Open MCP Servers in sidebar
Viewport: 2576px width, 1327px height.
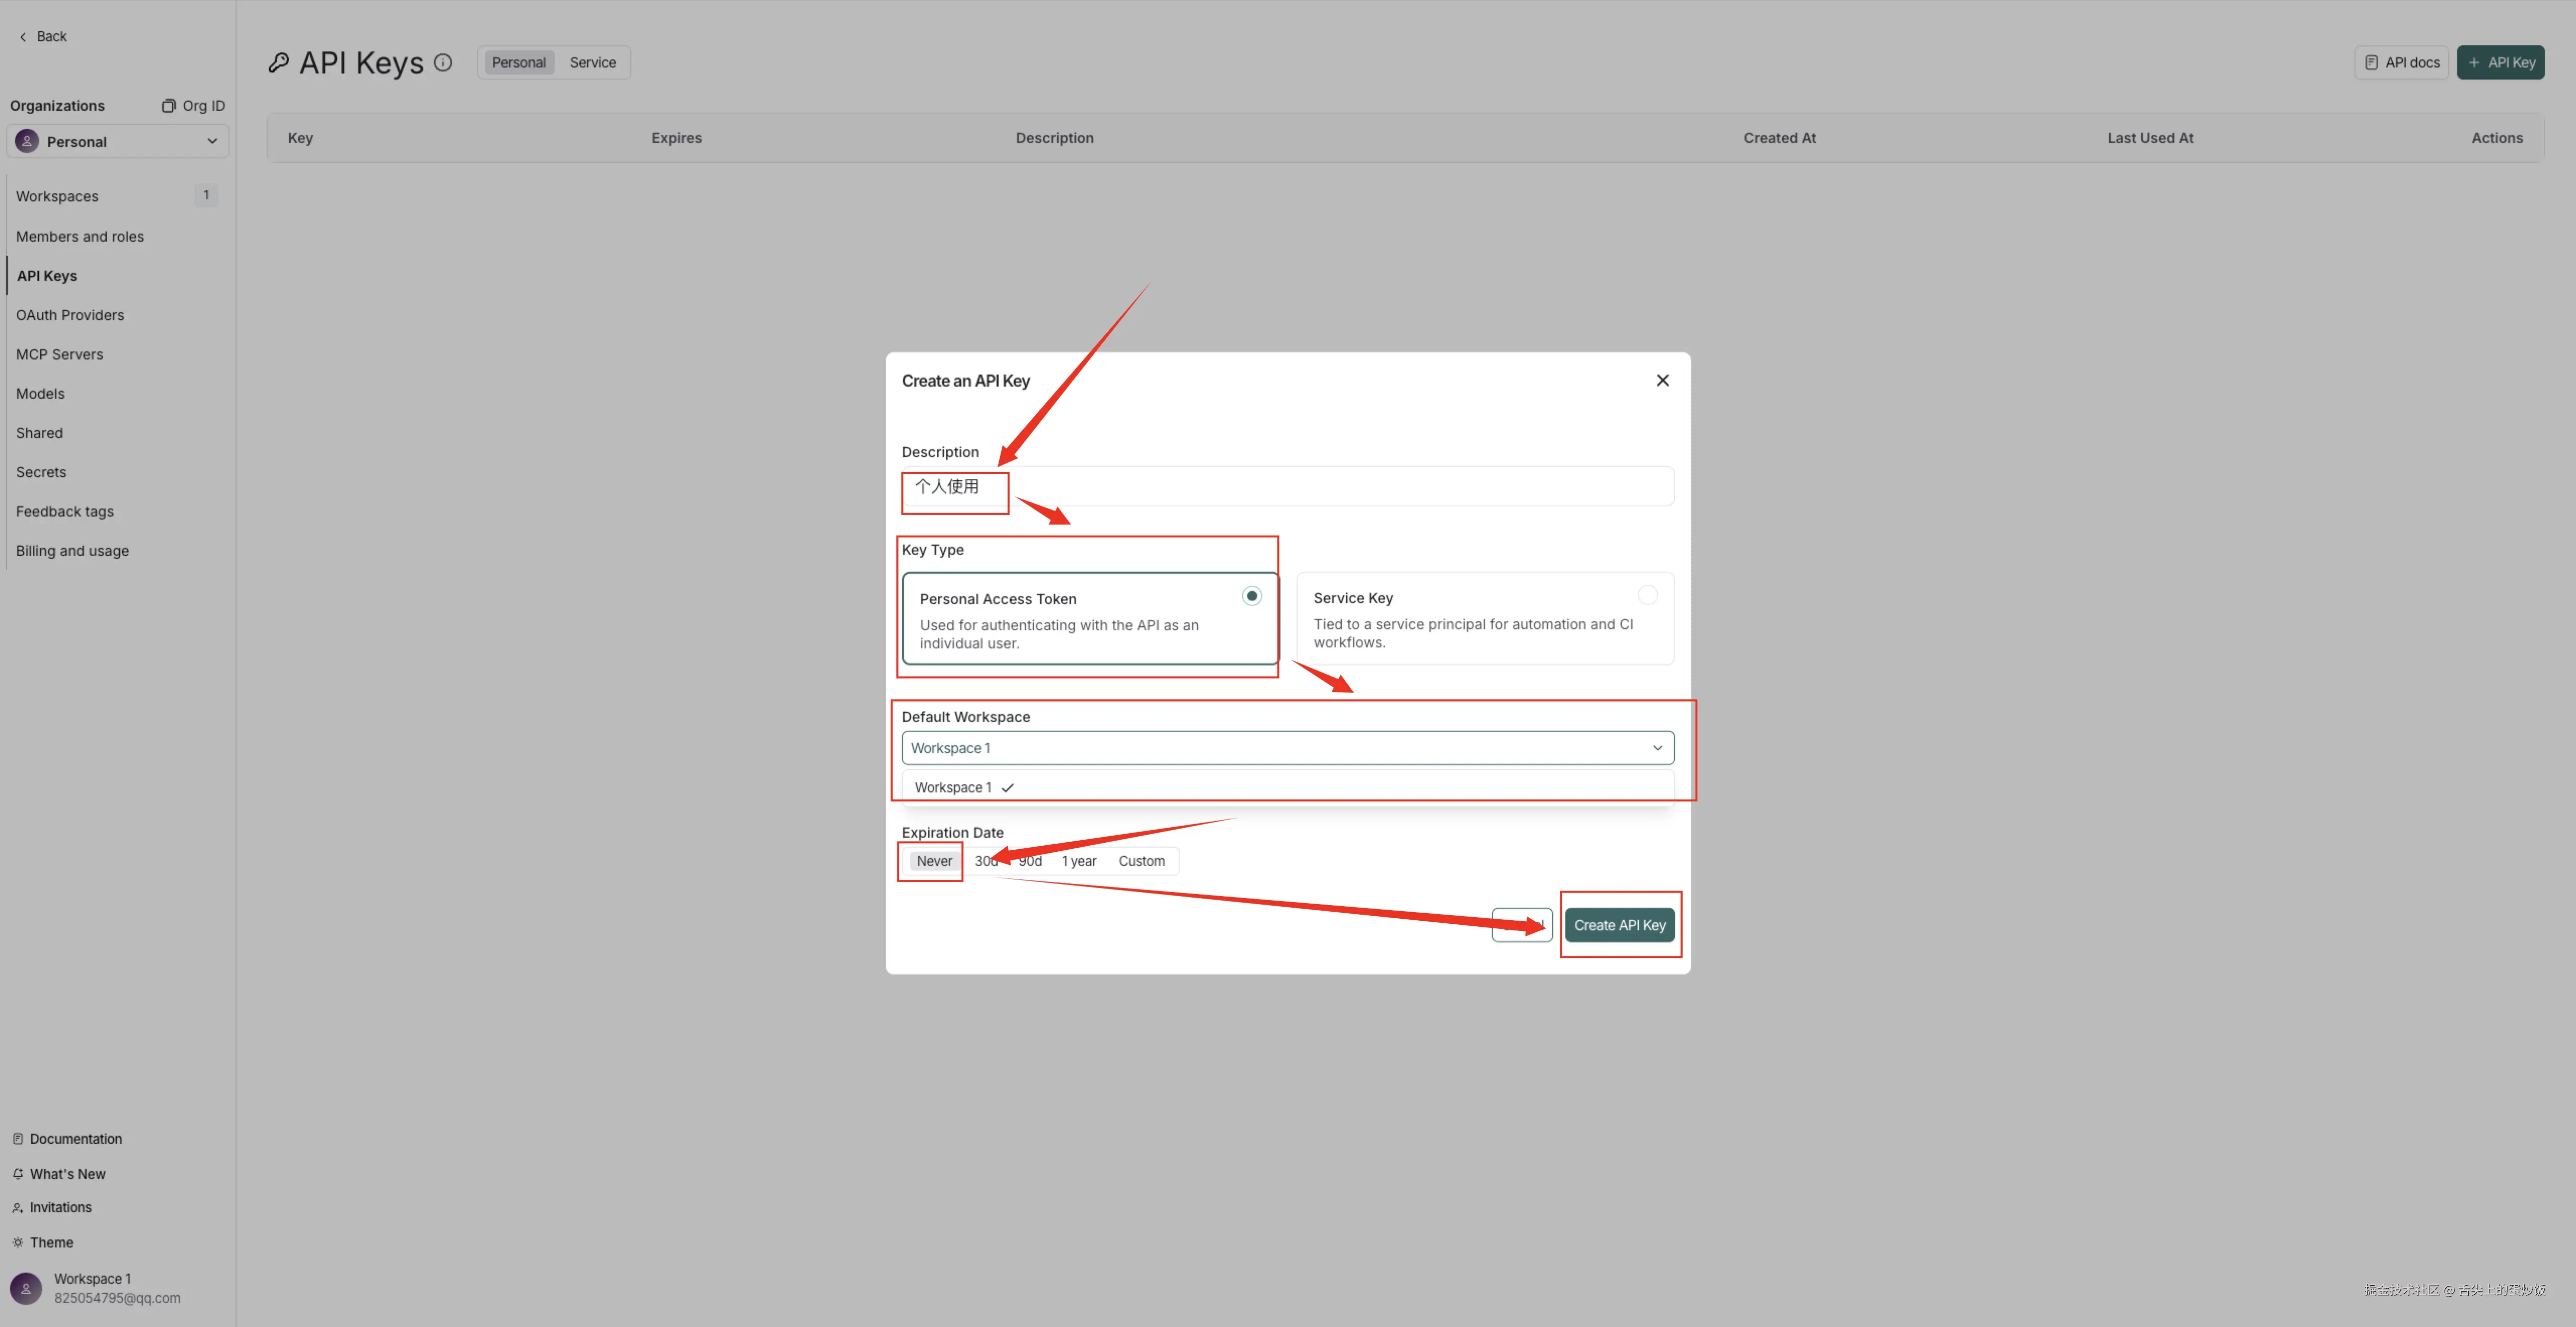coord(59,354)
